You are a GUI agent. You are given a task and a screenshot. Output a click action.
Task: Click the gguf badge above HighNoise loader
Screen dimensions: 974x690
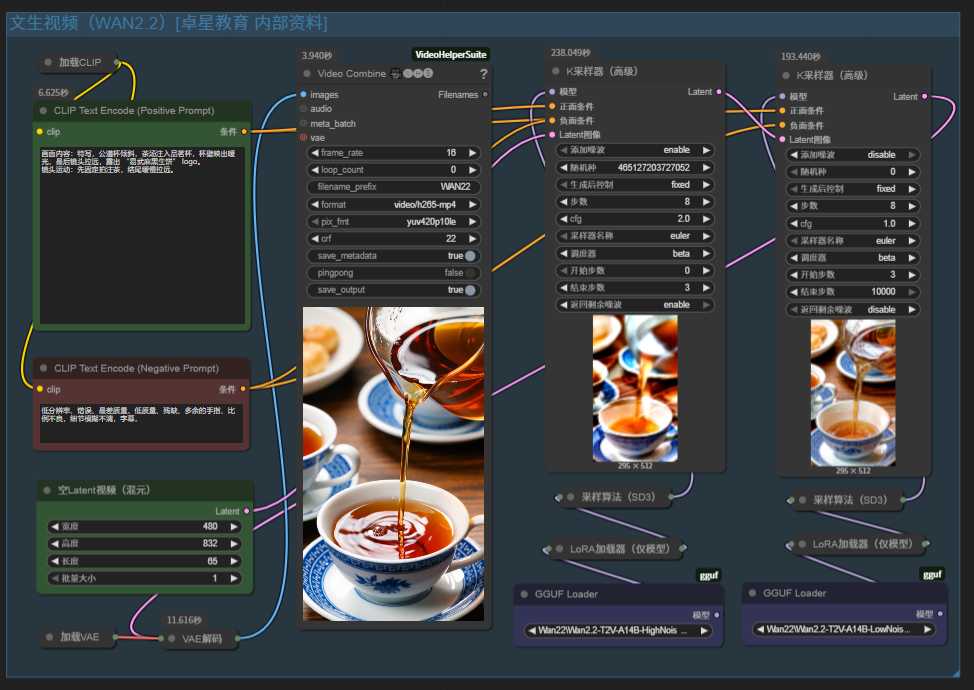707,574
